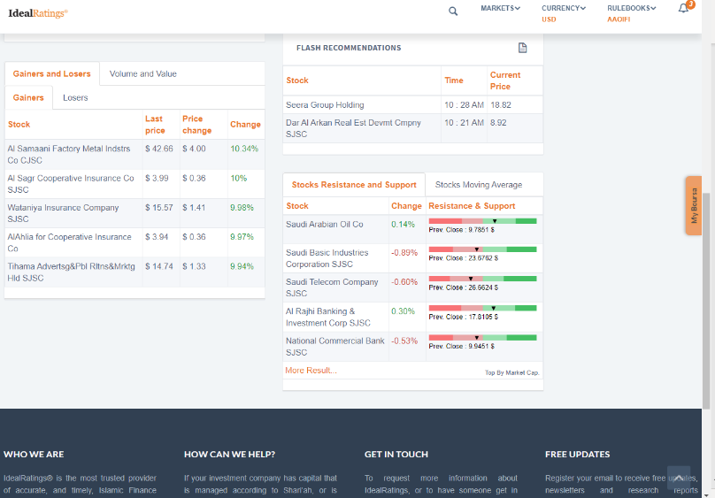The width and height of the screenshot is (715, 498).
Task: Open Al Sagr Cooperative Insurance stock
Action: click(71, 184)
